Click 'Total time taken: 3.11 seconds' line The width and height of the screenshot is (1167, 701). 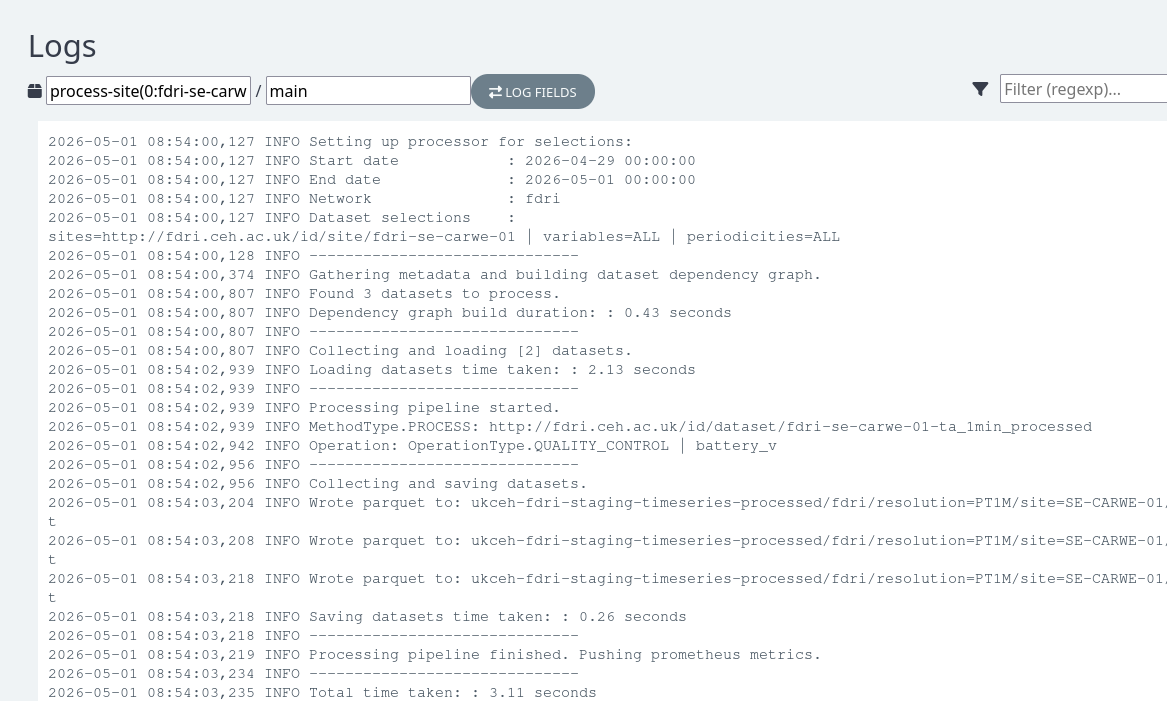coord(322,693)
